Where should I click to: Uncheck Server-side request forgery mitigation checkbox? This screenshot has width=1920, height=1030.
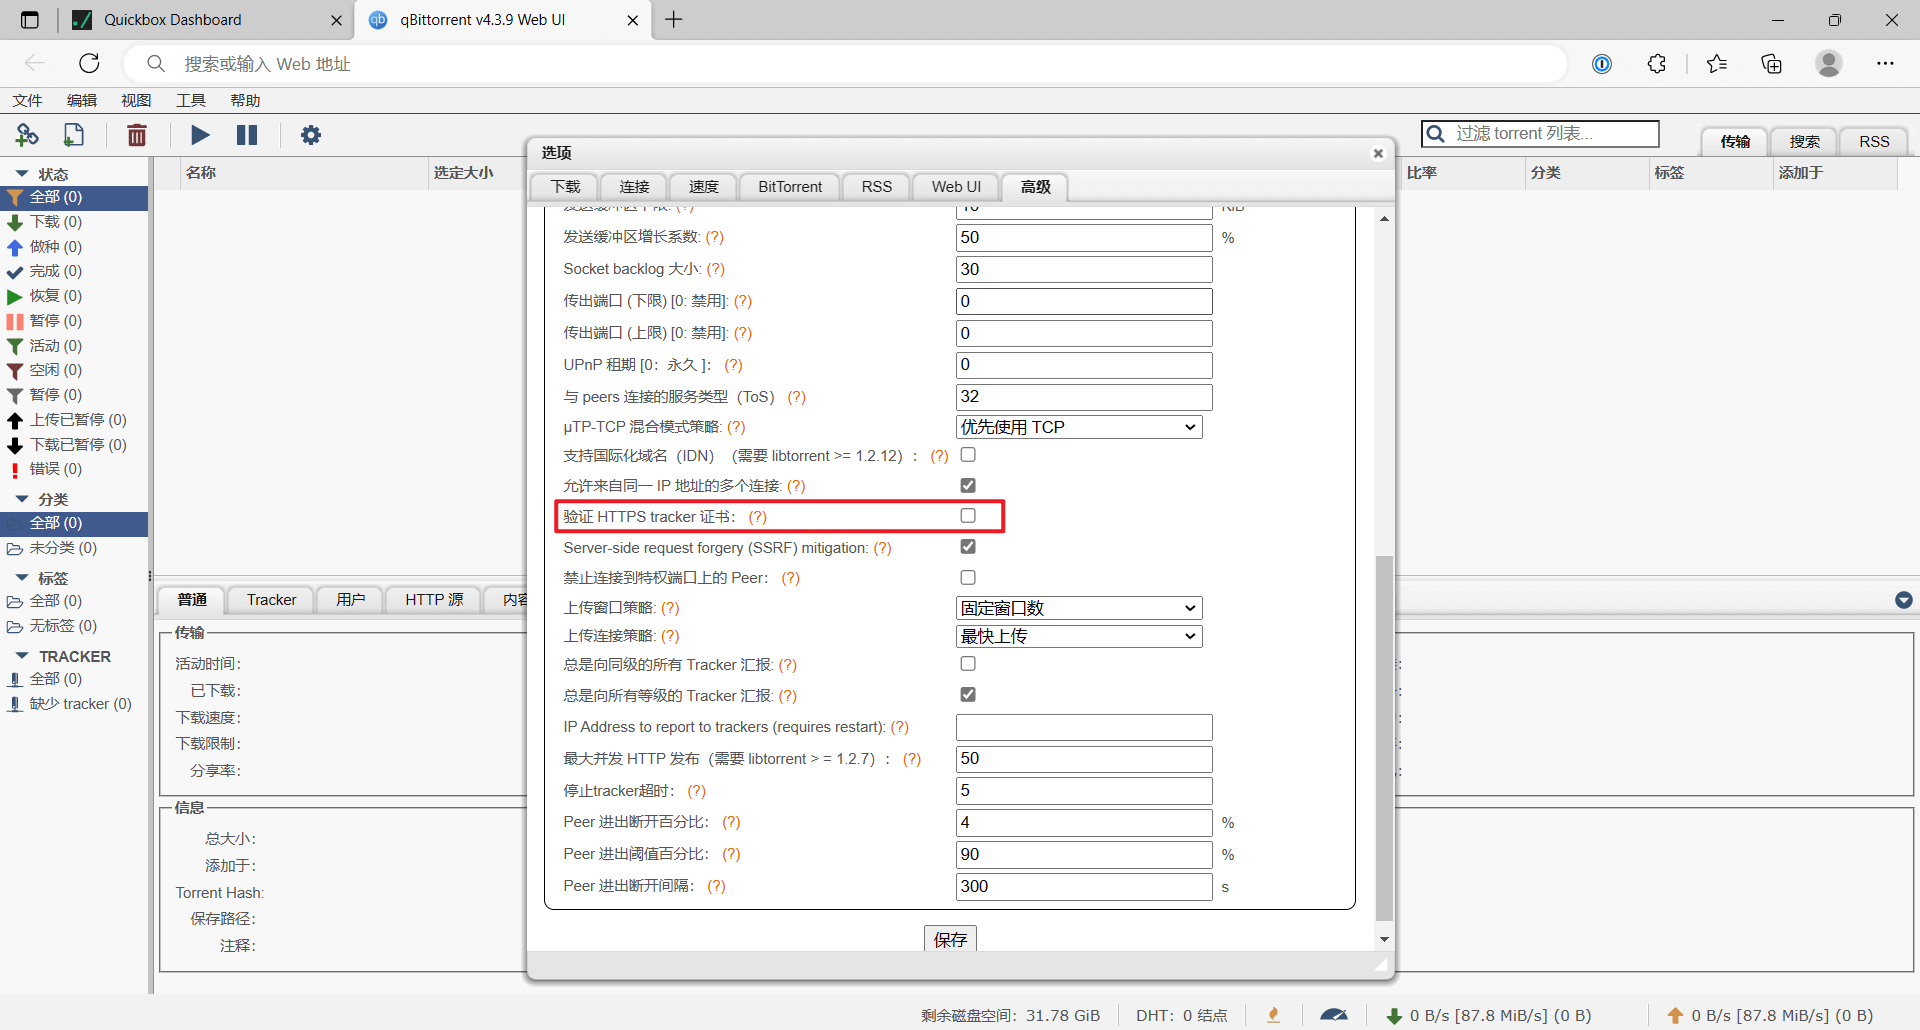(968, 547)
